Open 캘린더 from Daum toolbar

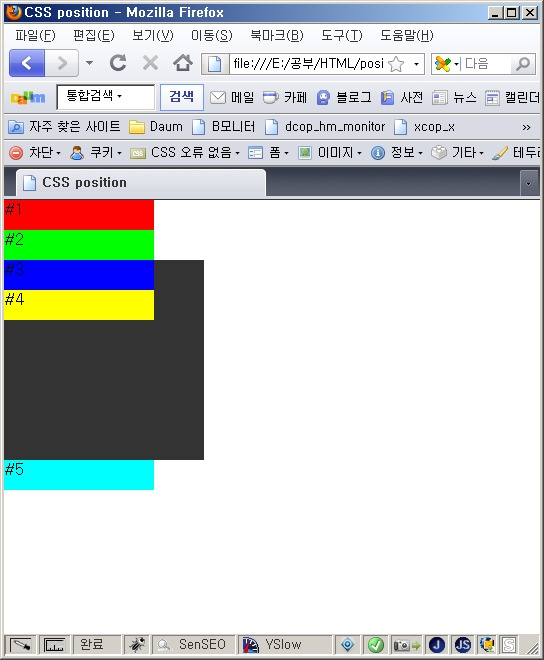pos(512,98)
